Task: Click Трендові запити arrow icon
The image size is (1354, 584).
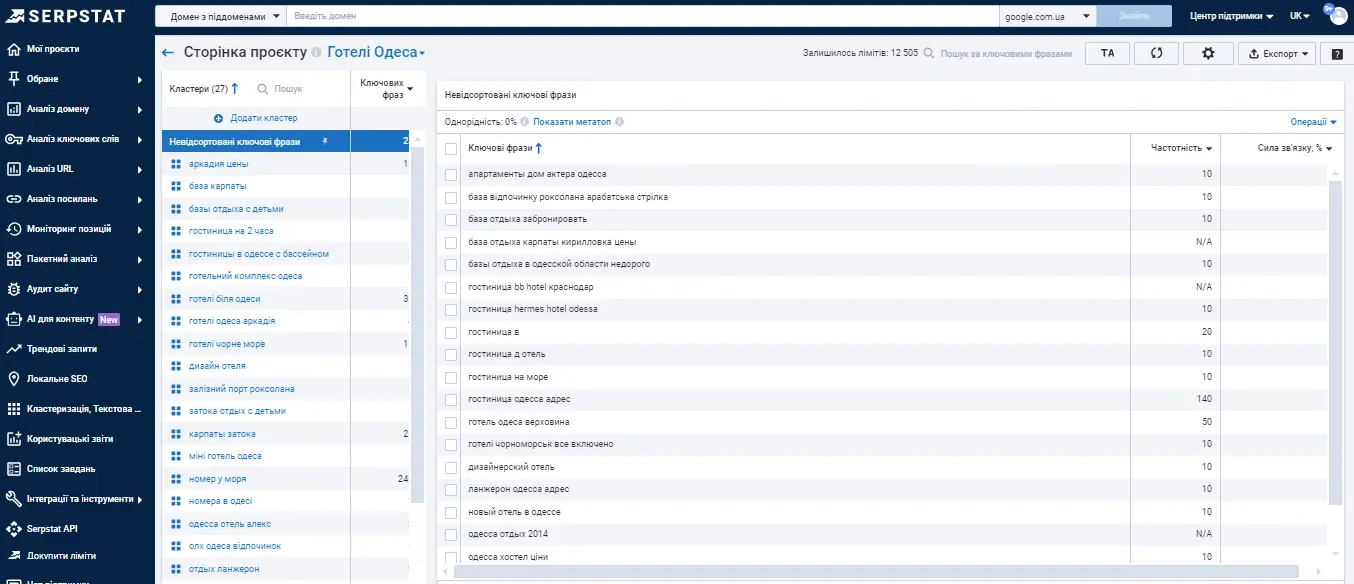Action: click(14, 349)
